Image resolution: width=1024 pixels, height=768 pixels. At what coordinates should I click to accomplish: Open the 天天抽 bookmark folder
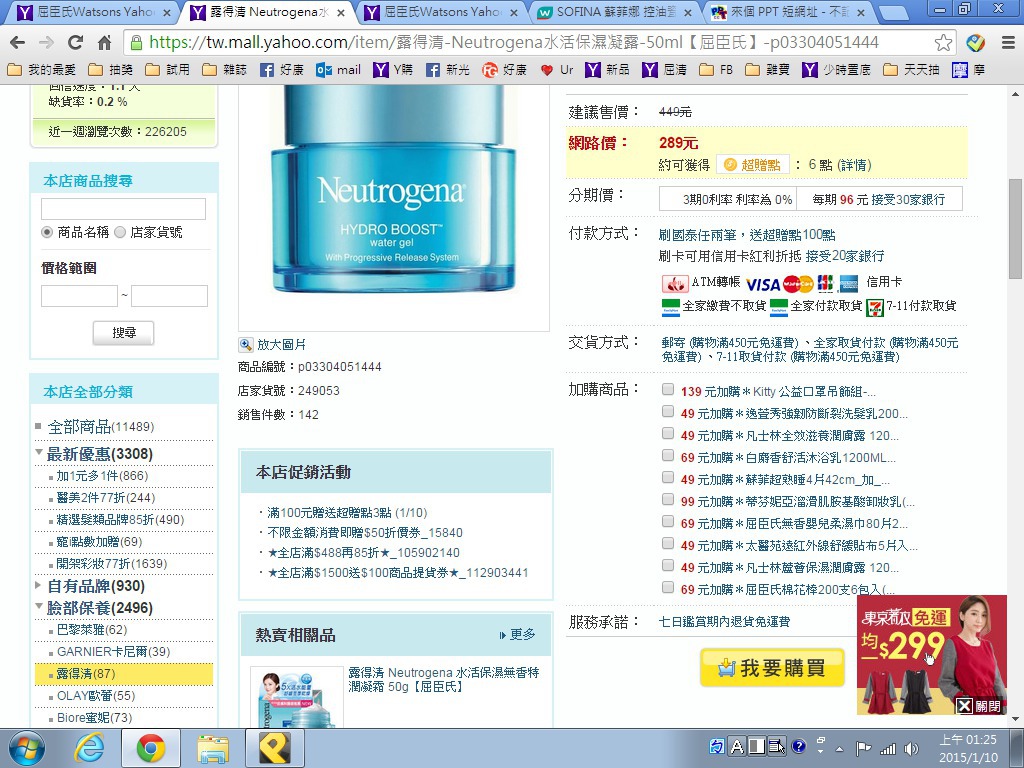(x=910, y=69)
